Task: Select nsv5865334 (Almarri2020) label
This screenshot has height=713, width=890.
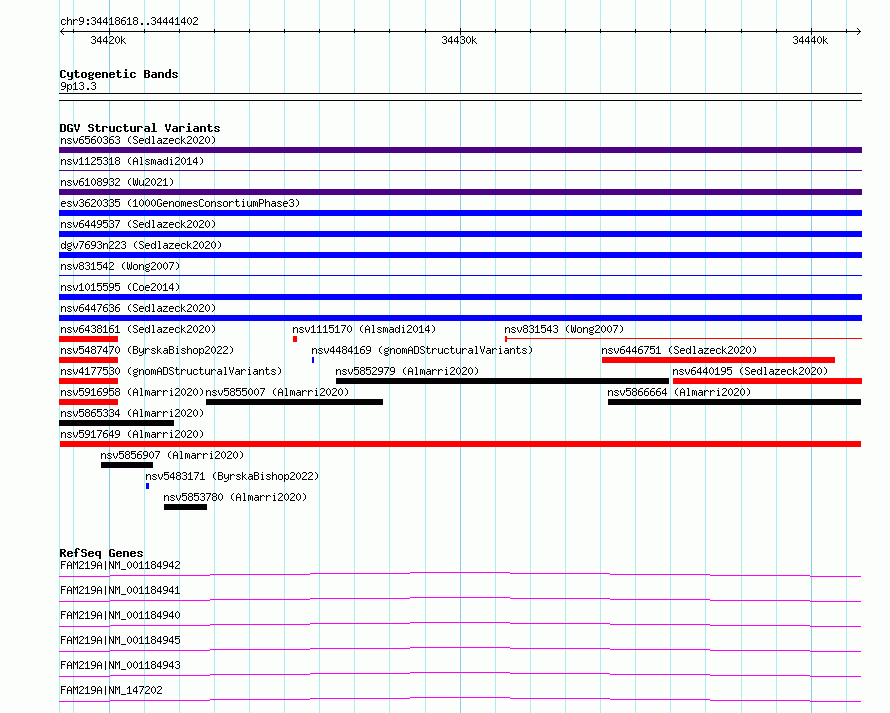Action: point(132,413)
